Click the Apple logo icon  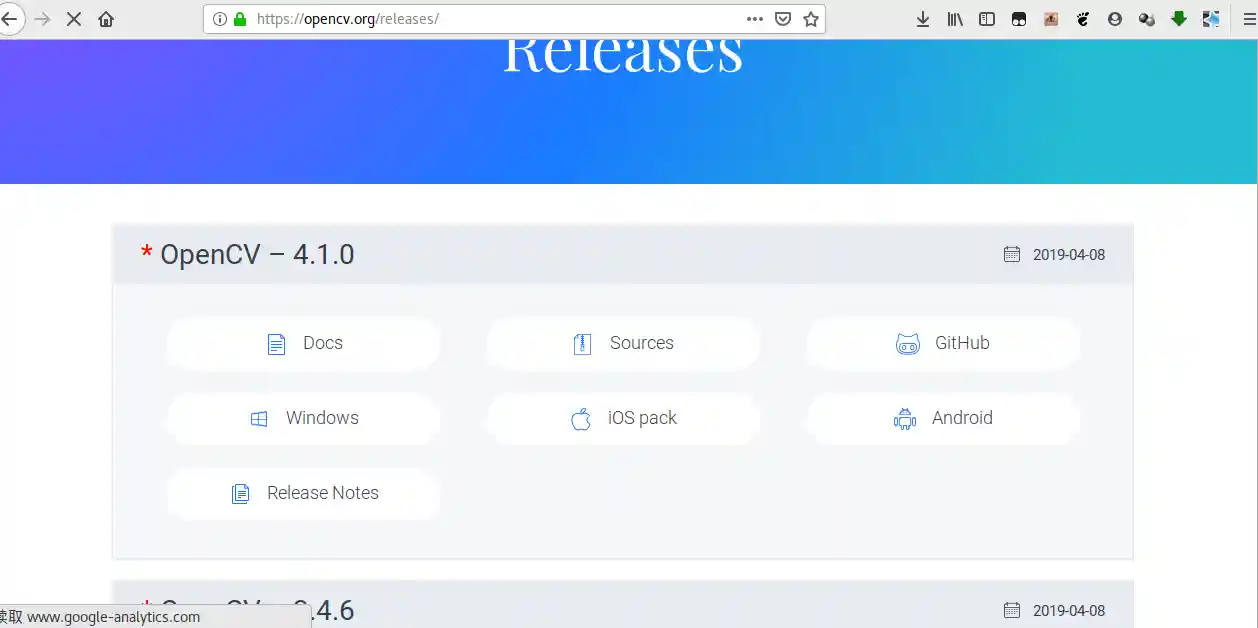point(581,418)
